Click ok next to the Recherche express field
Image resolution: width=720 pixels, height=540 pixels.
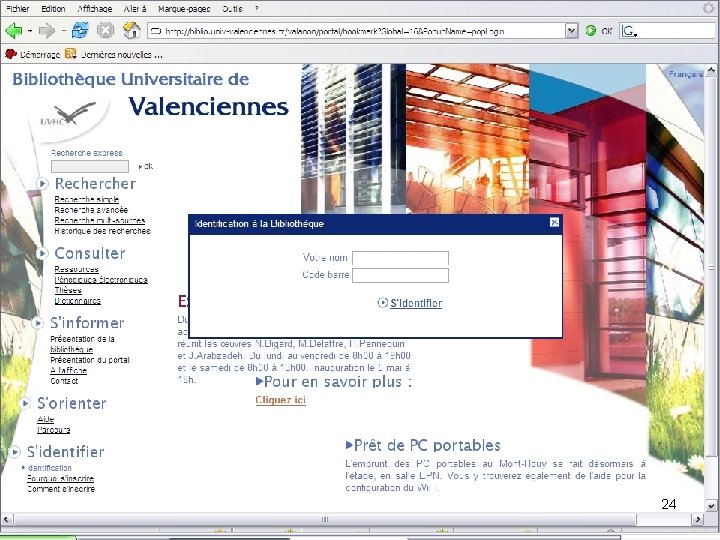click(146, 166)
